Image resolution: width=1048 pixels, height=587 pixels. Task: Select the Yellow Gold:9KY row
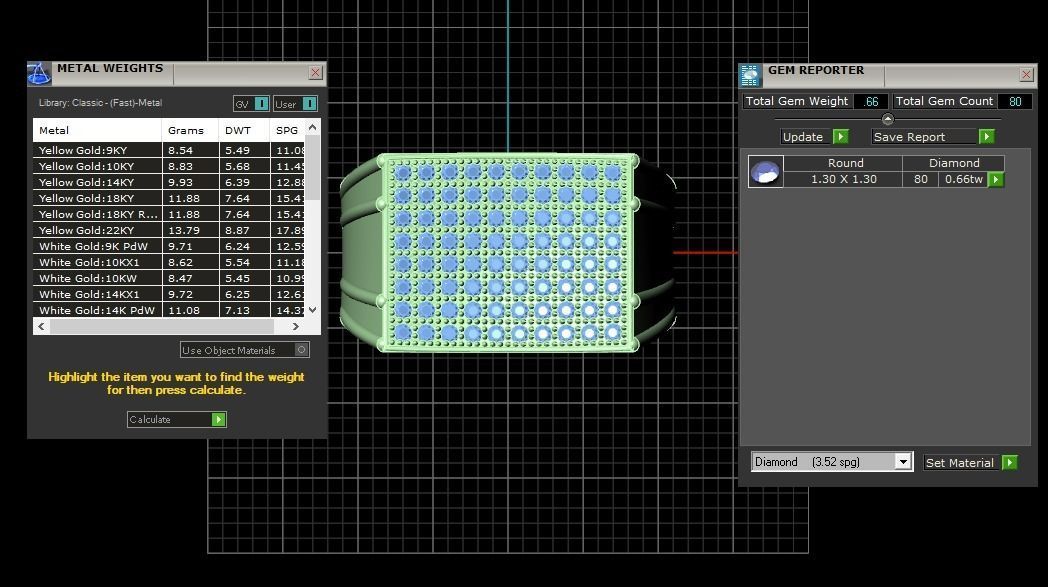[x=169, y=150]
